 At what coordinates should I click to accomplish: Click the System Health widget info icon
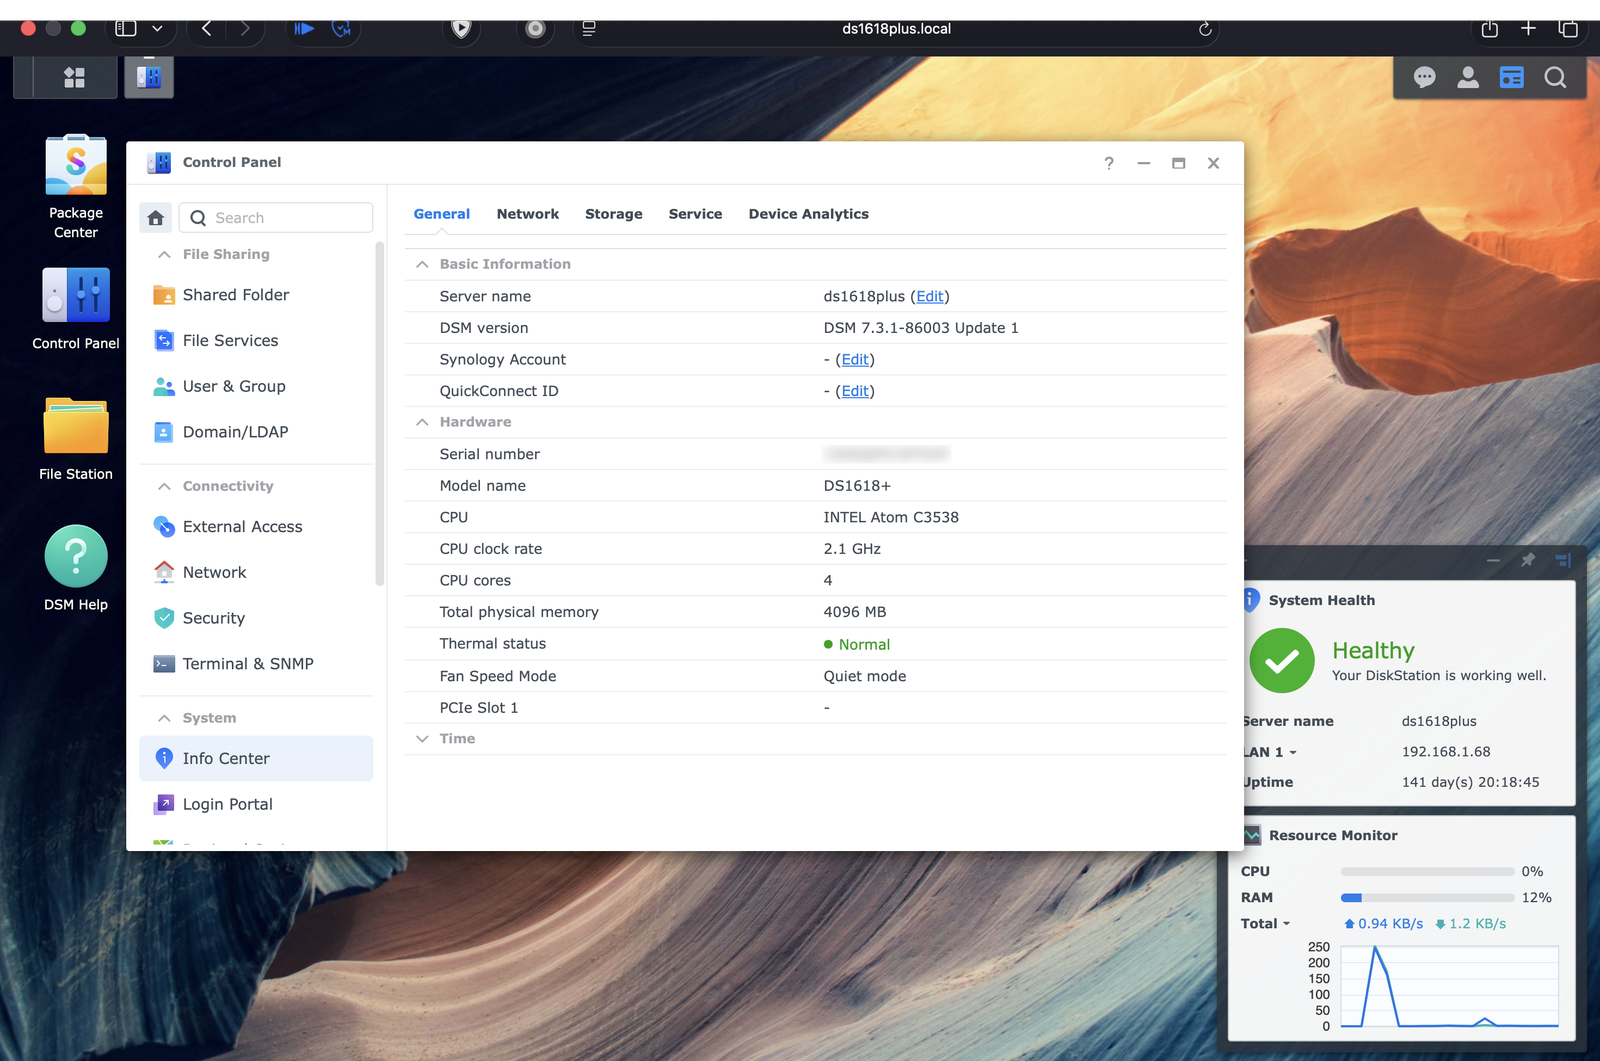click(1251, 600)
